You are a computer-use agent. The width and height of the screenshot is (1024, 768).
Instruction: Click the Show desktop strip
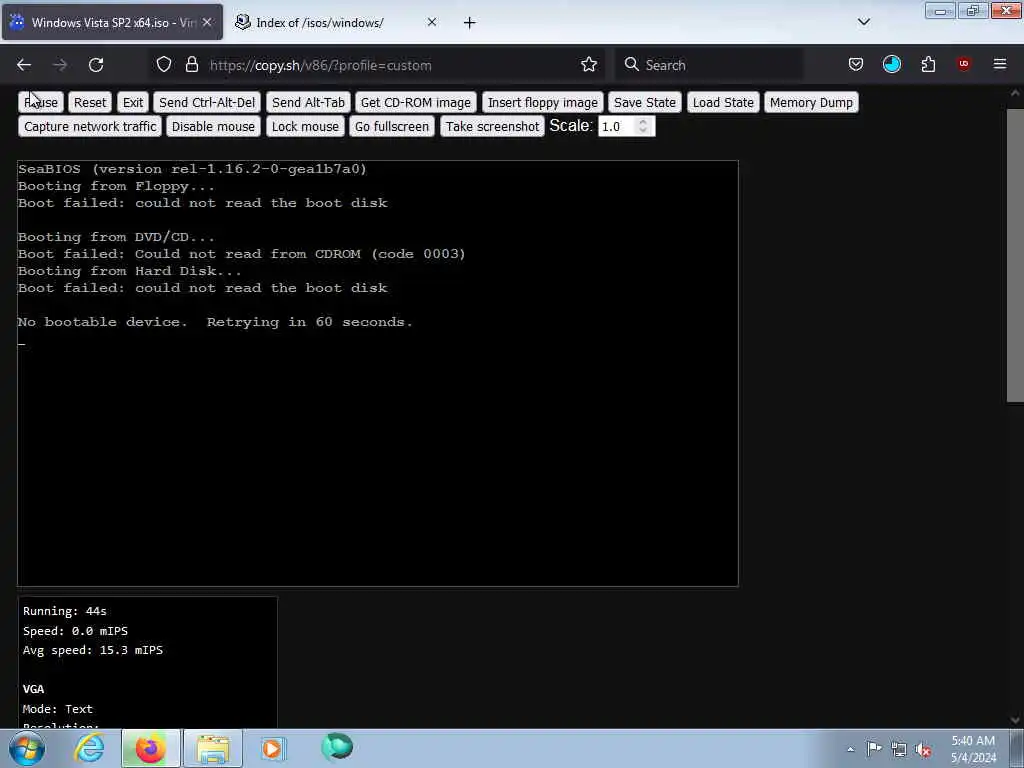pyautogui.click(x=1017, y=748)
